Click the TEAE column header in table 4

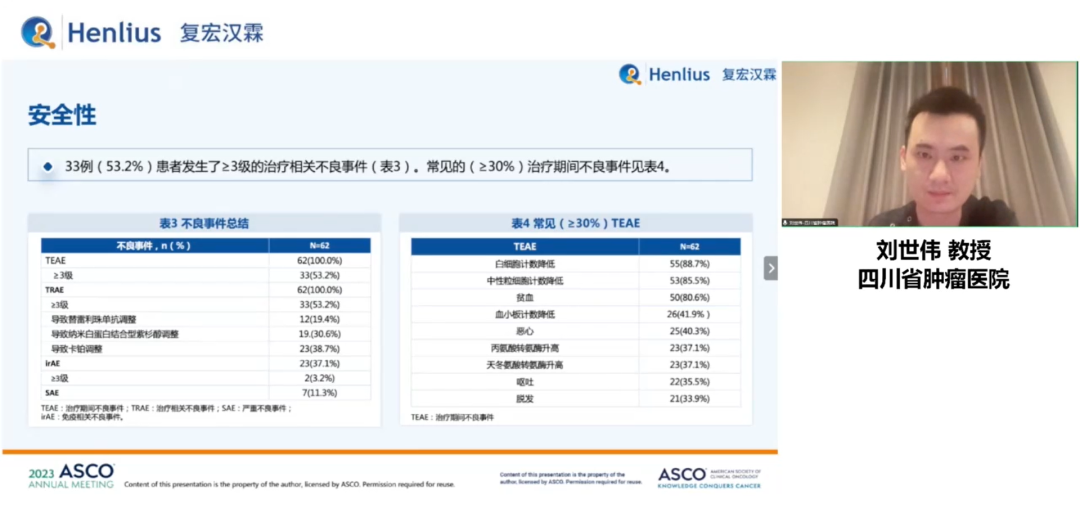525,246
